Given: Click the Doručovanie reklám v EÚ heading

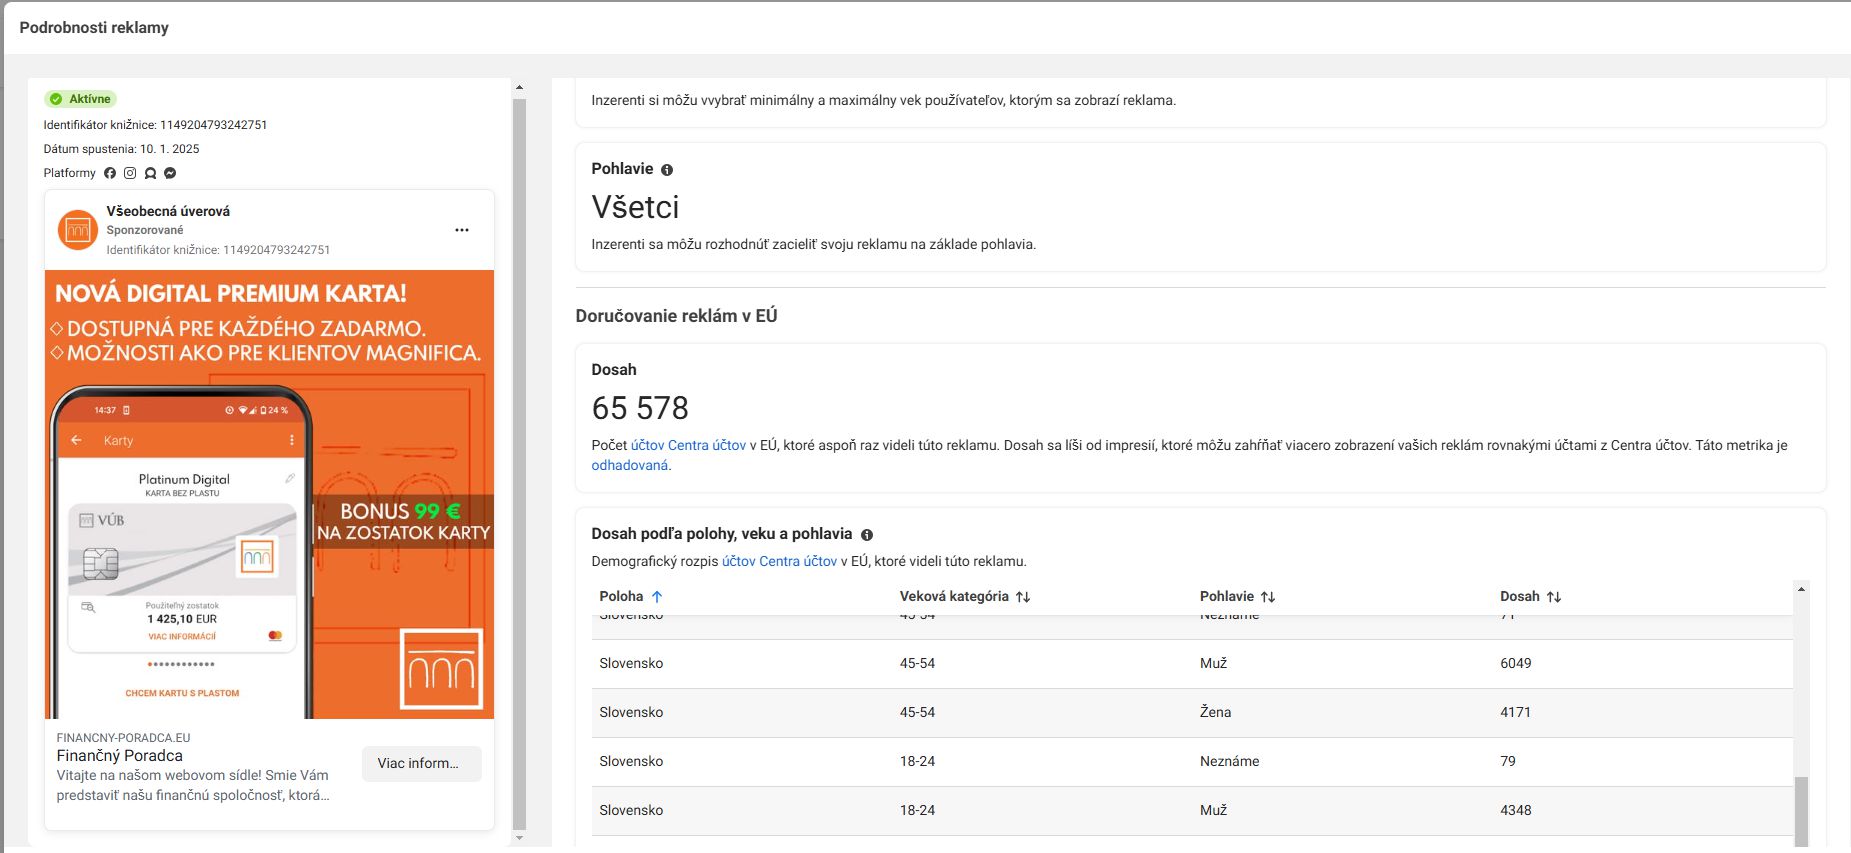Looking at the screenshot, I should pyautogui.click(x=676, y=316).
